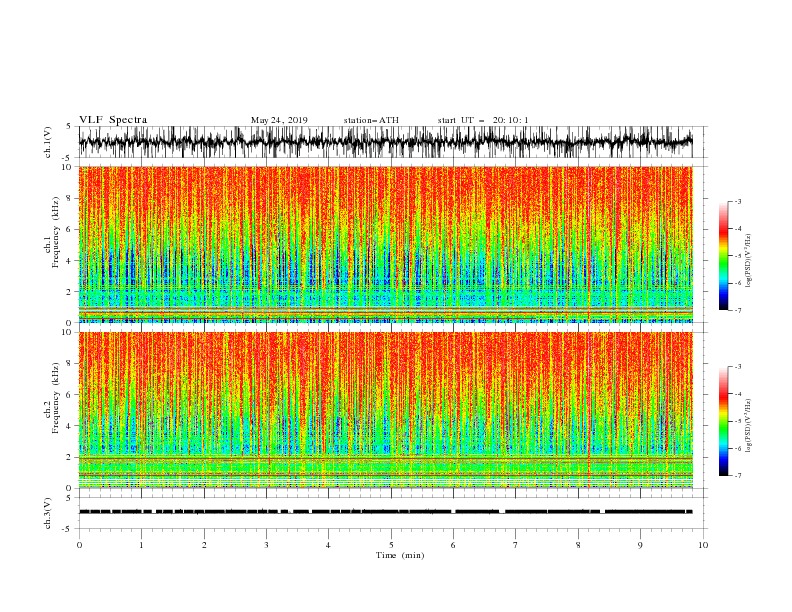This screenshot has height=612, width=792.
Task: Click the "2" kHz tick of ch.2 spectrogram
Action: click(x=70, y=457)
